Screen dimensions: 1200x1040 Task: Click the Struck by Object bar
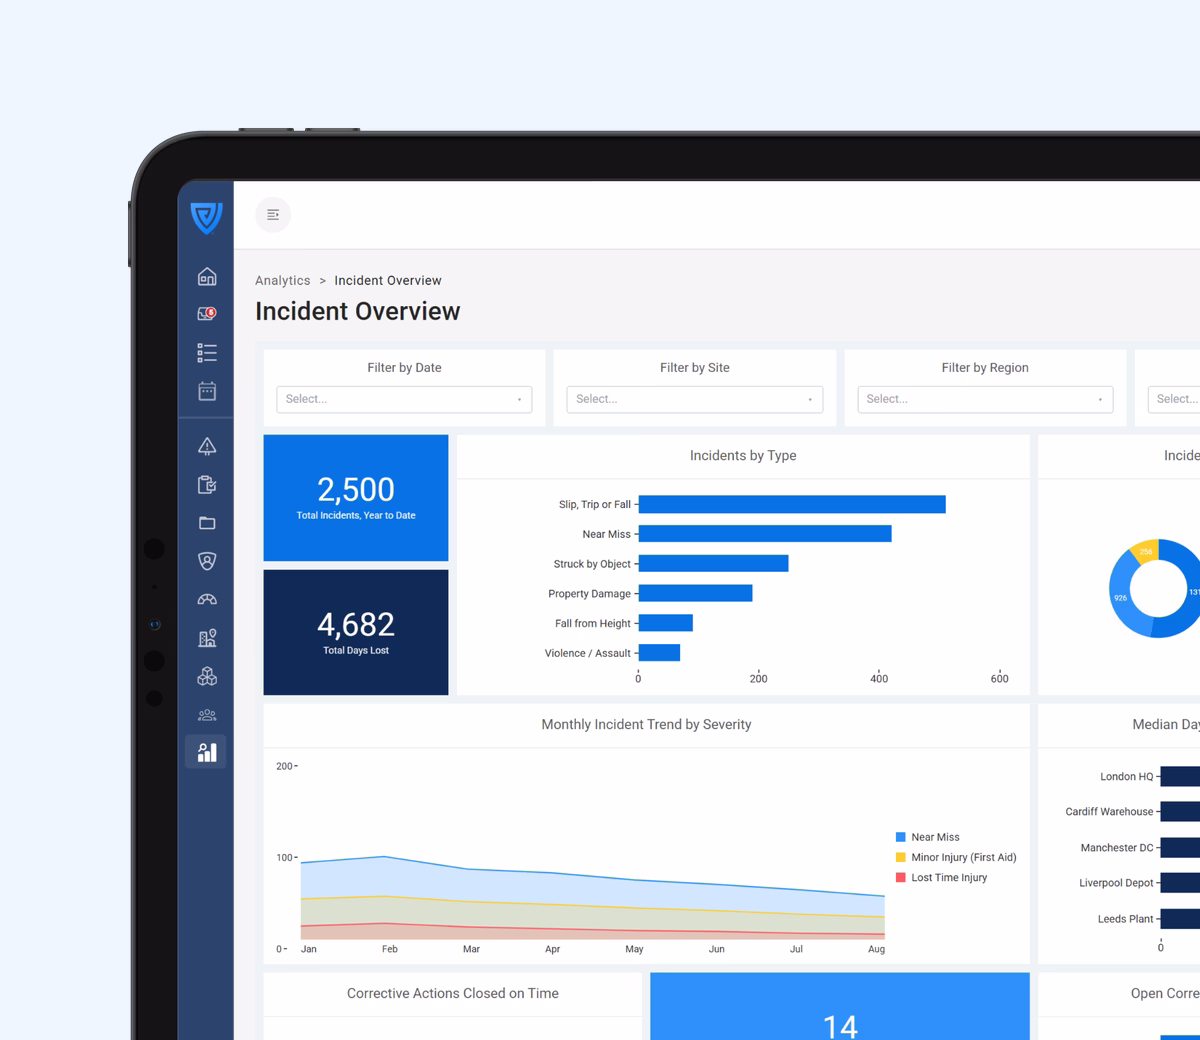pyautogui.click(x=714, y=564)
